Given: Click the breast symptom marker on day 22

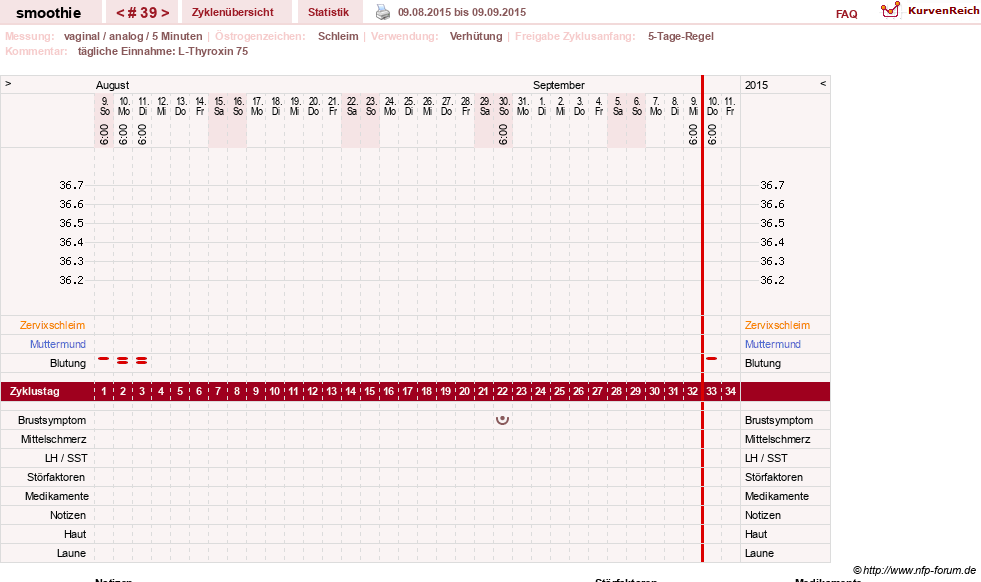Looking at the screenshot, I should [x=502, y=420].
